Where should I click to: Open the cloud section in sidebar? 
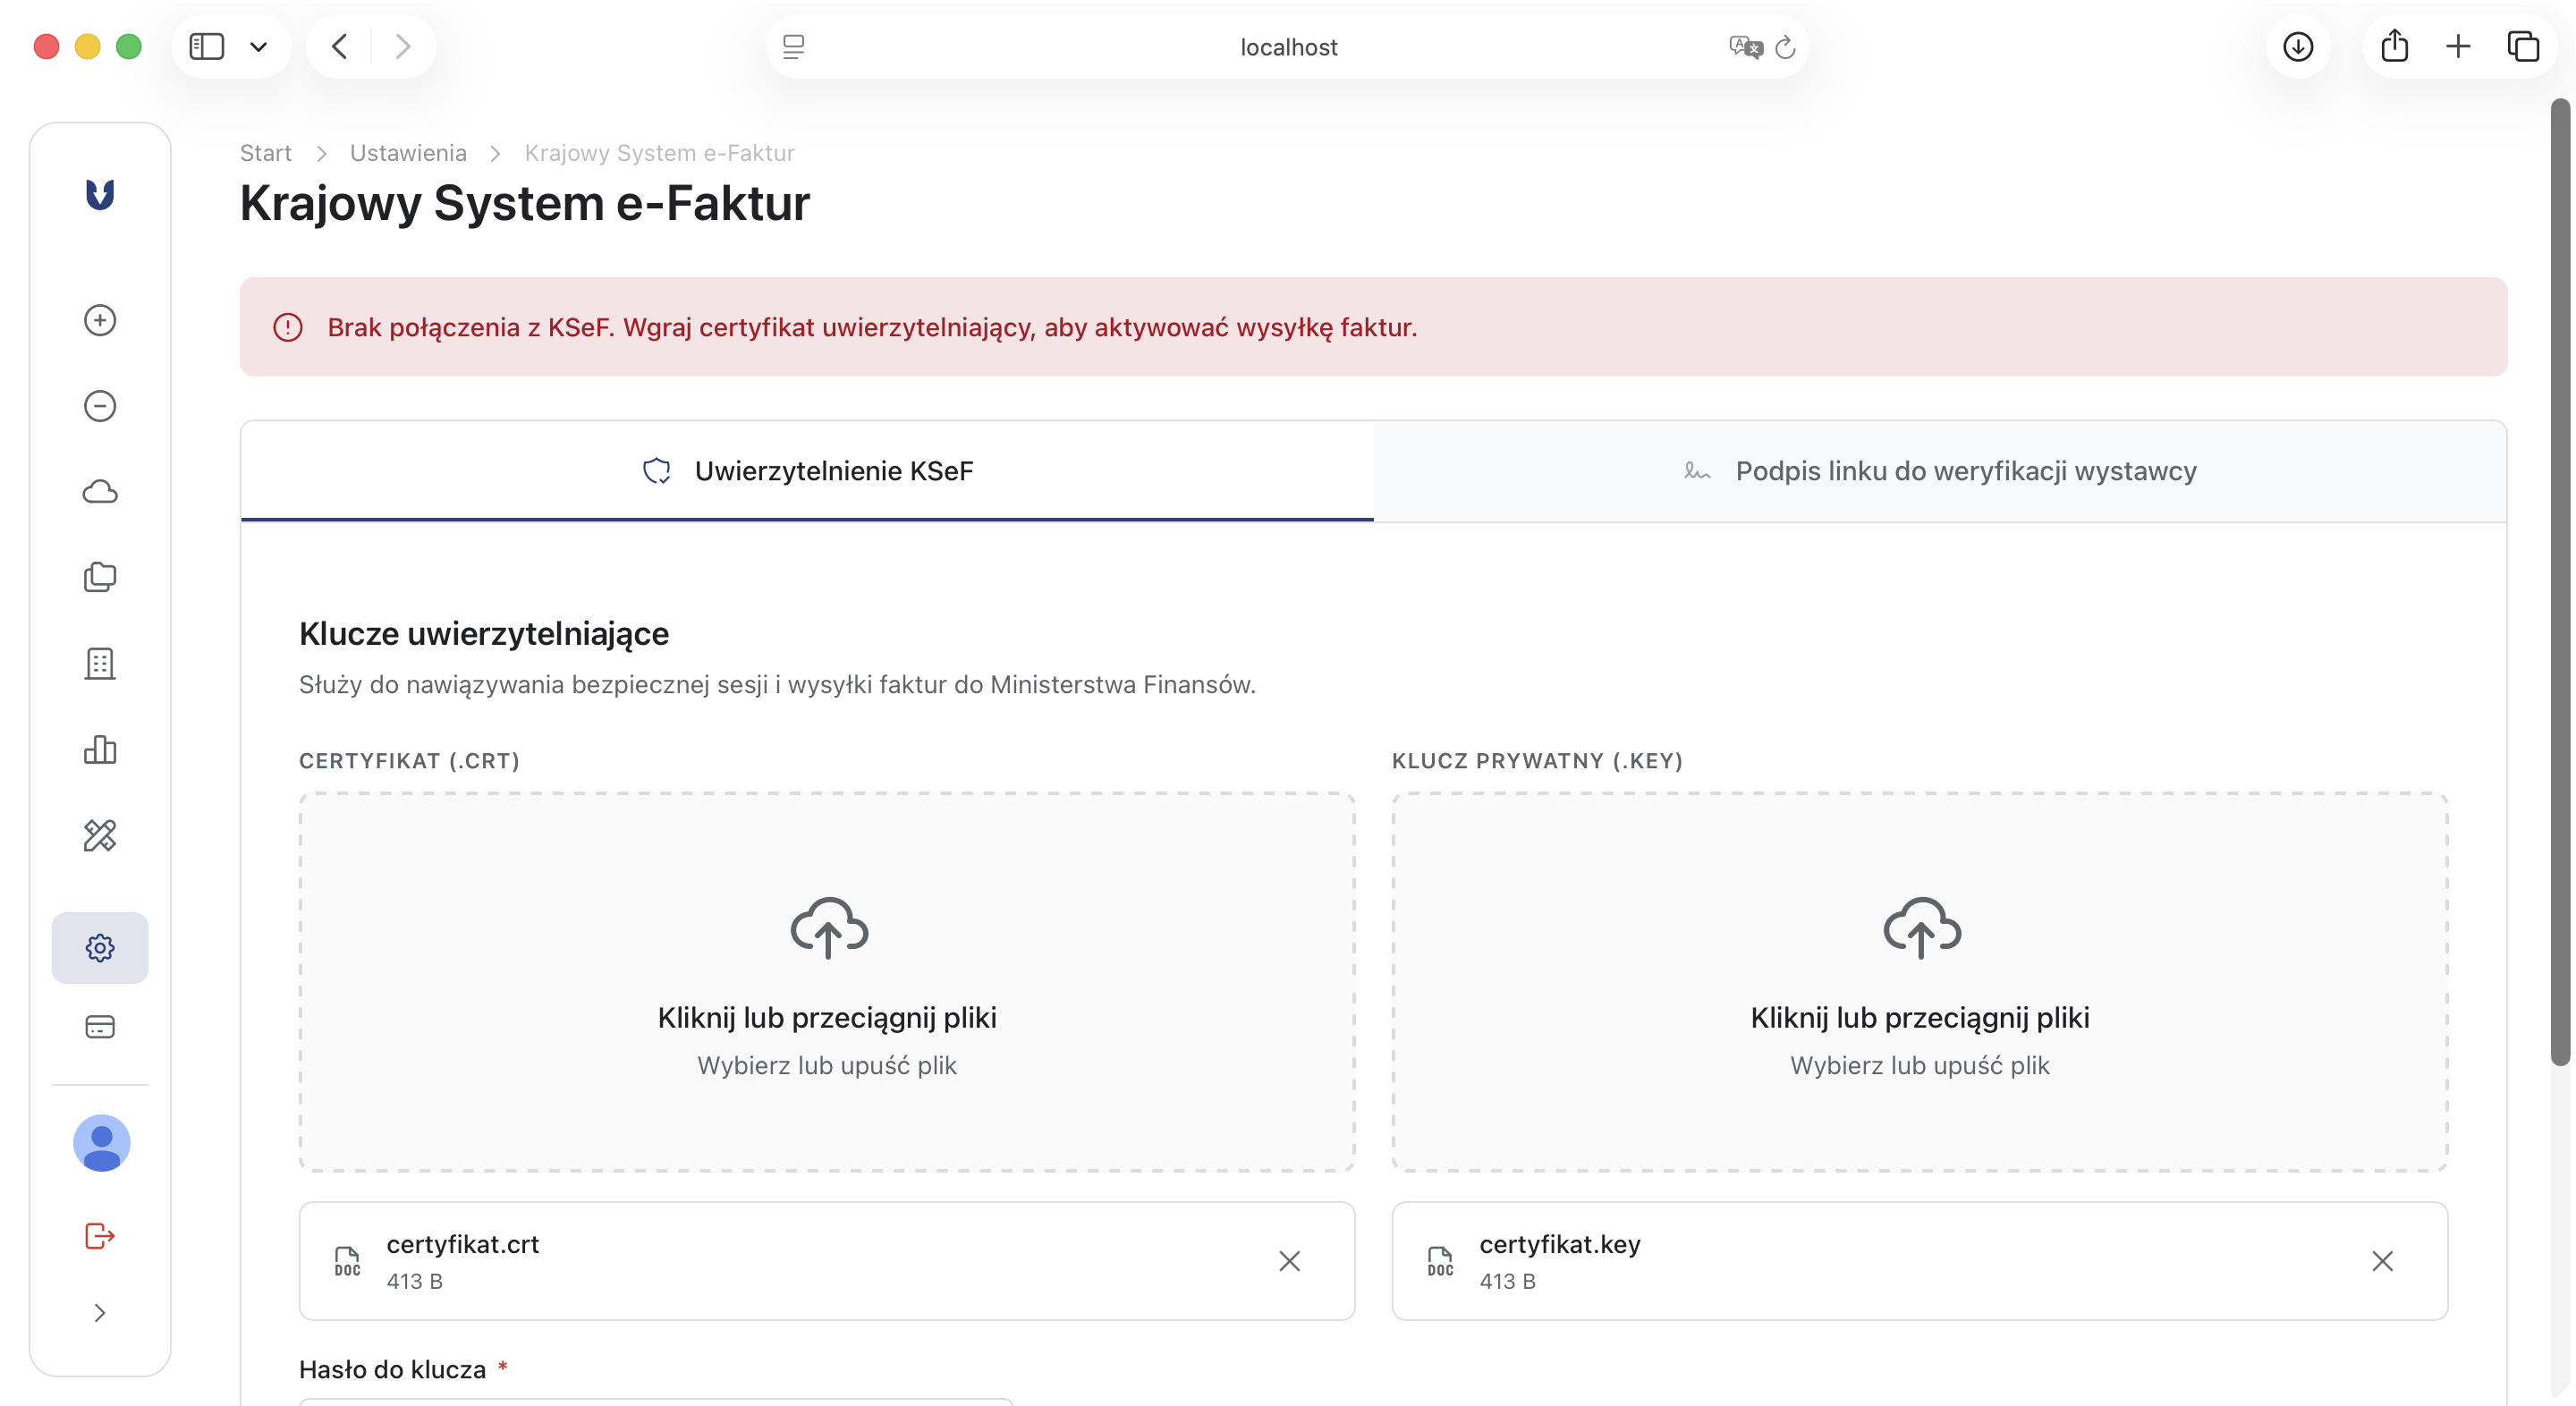[x=100, y=492]
